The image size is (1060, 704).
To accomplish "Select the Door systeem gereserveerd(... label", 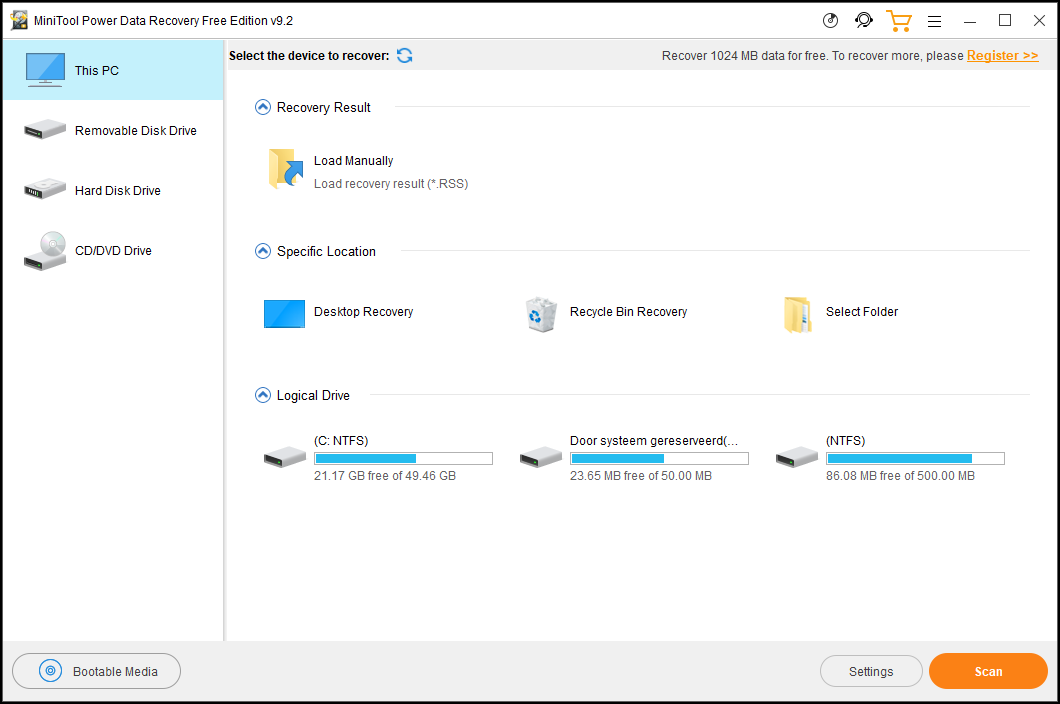I will click(654, 441).
